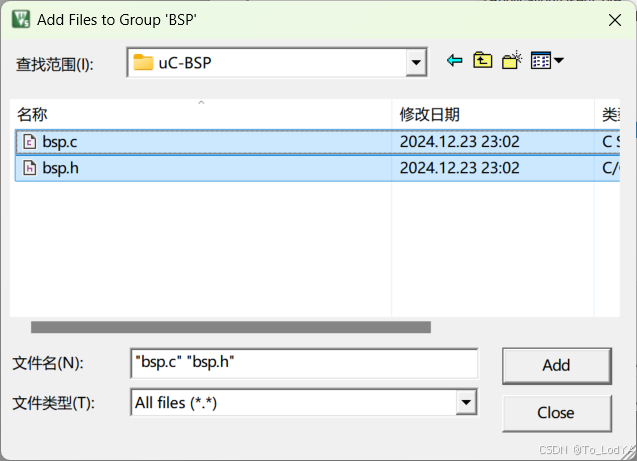This screenshot has height=461, width=637.
Task: Sort by 名称 column header
Action: [x=201, y=114]
